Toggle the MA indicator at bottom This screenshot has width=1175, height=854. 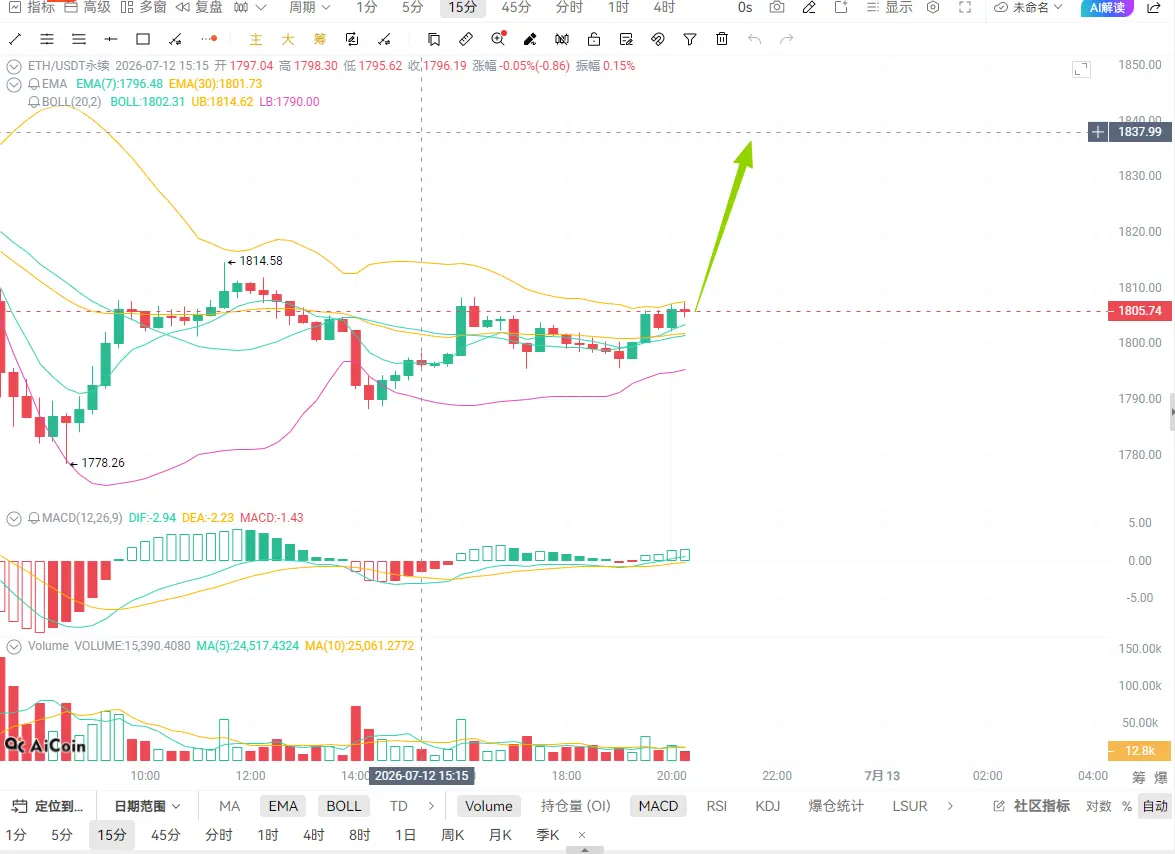[229, 806]
